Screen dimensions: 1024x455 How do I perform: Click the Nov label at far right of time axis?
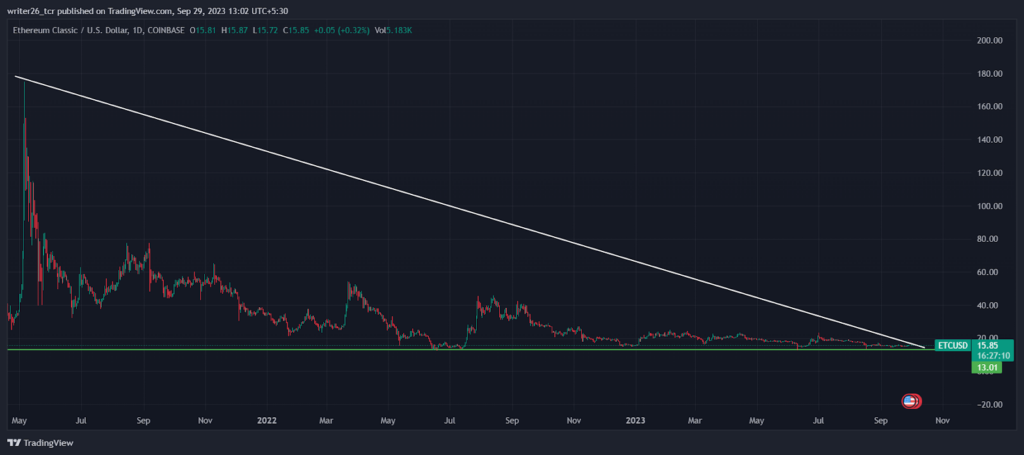(x=942, y=421)
